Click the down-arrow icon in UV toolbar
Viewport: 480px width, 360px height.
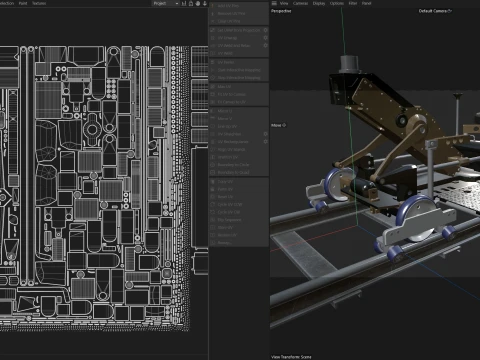(x=205, y=3)
